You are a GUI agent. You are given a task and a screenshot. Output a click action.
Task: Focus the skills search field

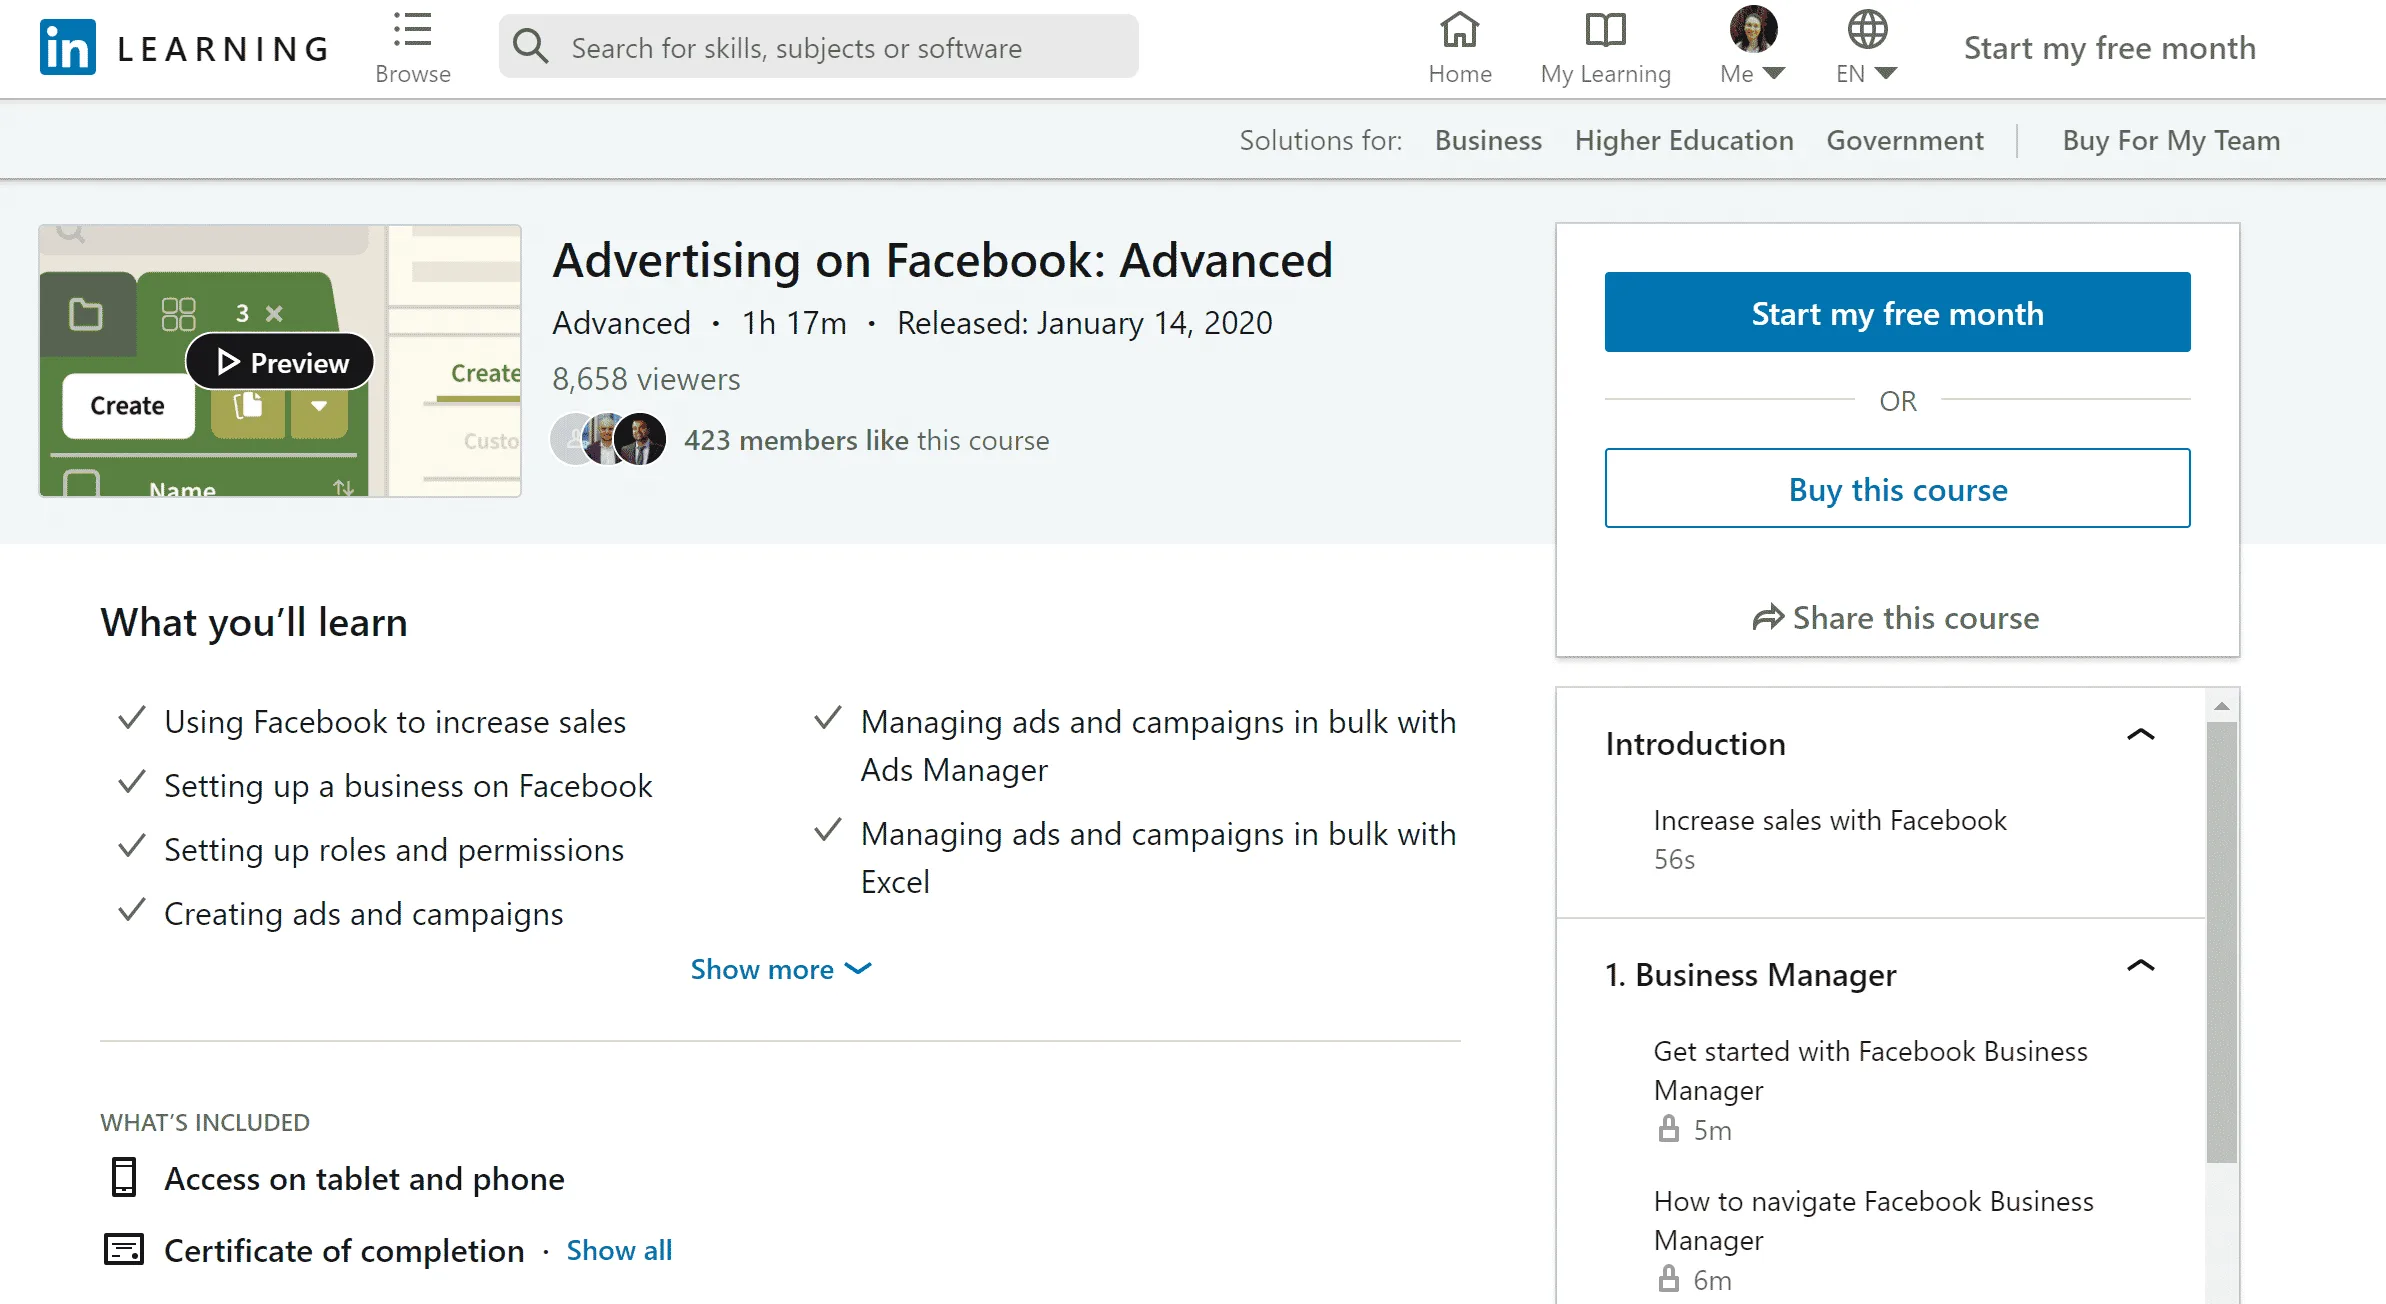point(818,46)
